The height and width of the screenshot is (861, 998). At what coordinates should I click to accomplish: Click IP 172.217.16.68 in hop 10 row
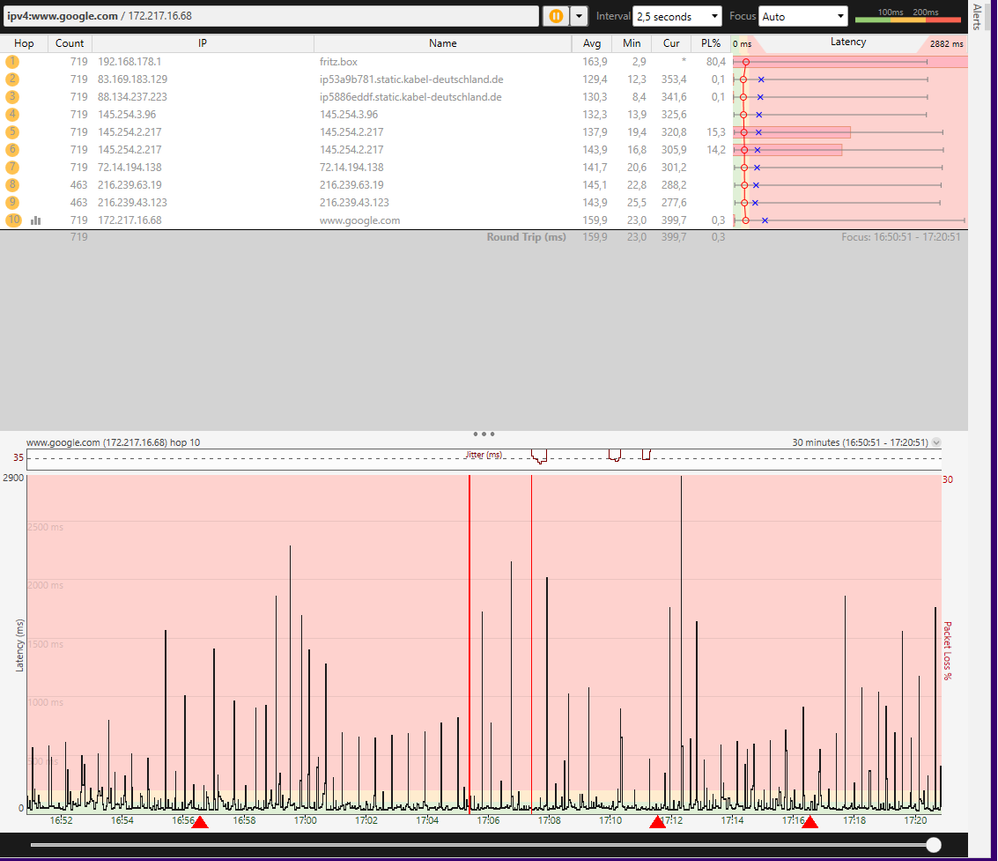tap(129, 220)
